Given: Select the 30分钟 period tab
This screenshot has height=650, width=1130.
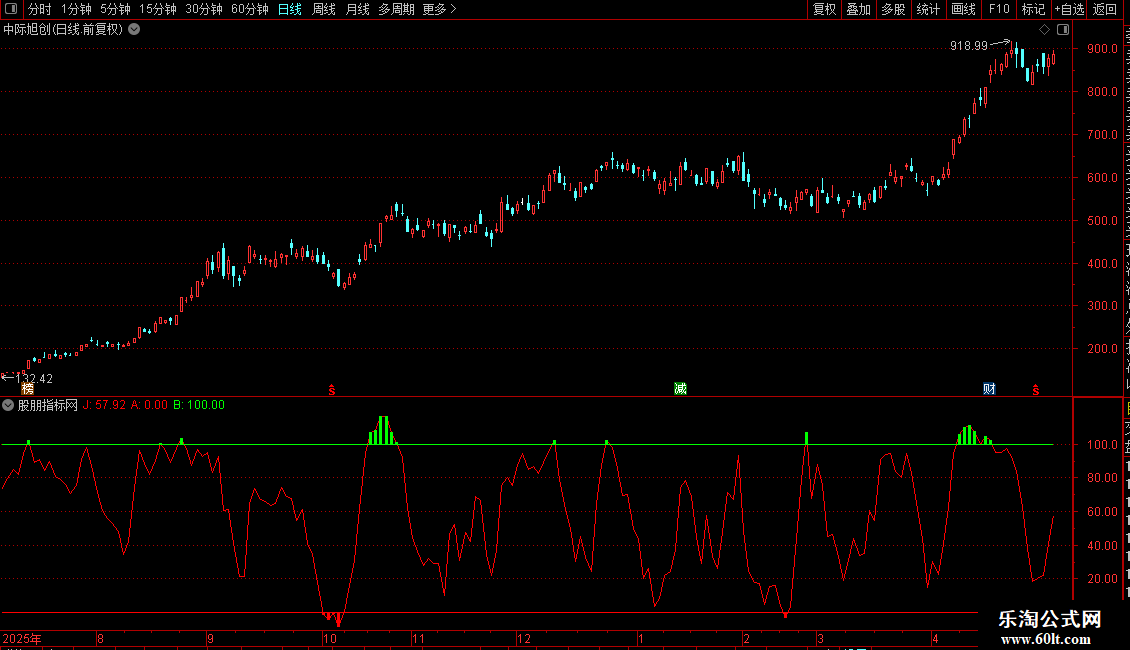Looking at the screenshot, I should pyautogui.click(x=203, y=9).
